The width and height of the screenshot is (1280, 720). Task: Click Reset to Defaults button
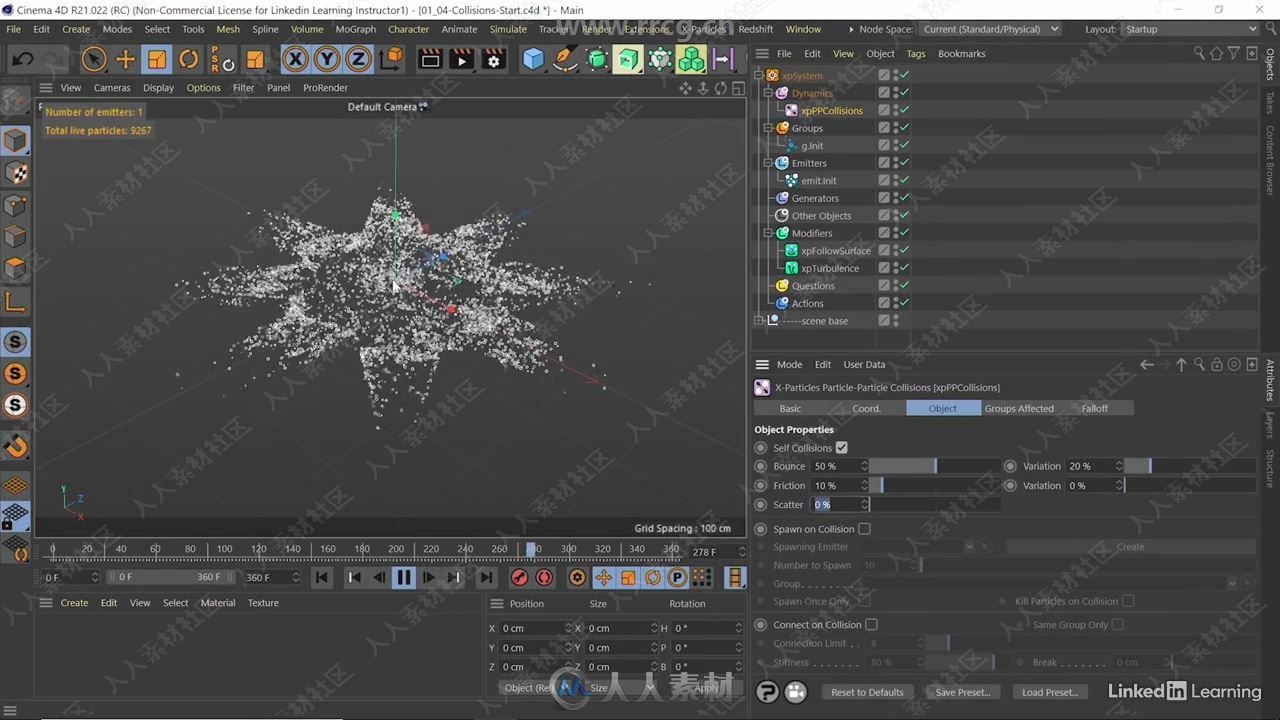point(867,692)
